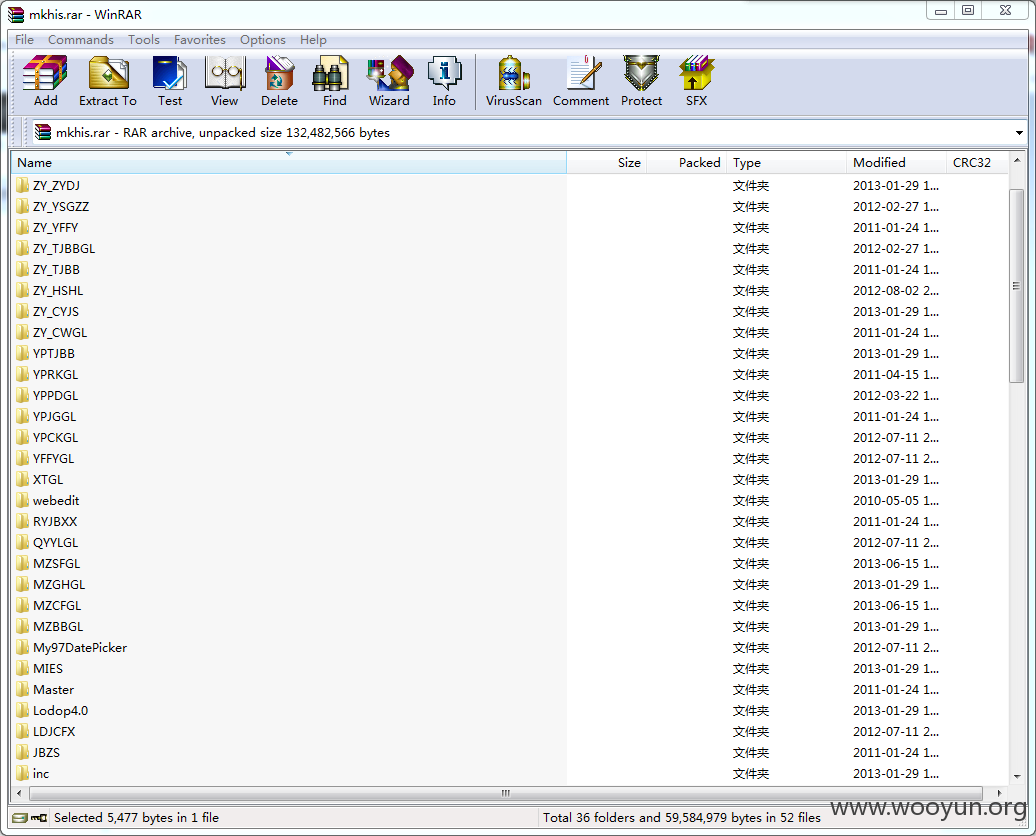Select the YFFYGL folder name
The height and width of the screenshot is (836, 1036).
coord(54,459)
